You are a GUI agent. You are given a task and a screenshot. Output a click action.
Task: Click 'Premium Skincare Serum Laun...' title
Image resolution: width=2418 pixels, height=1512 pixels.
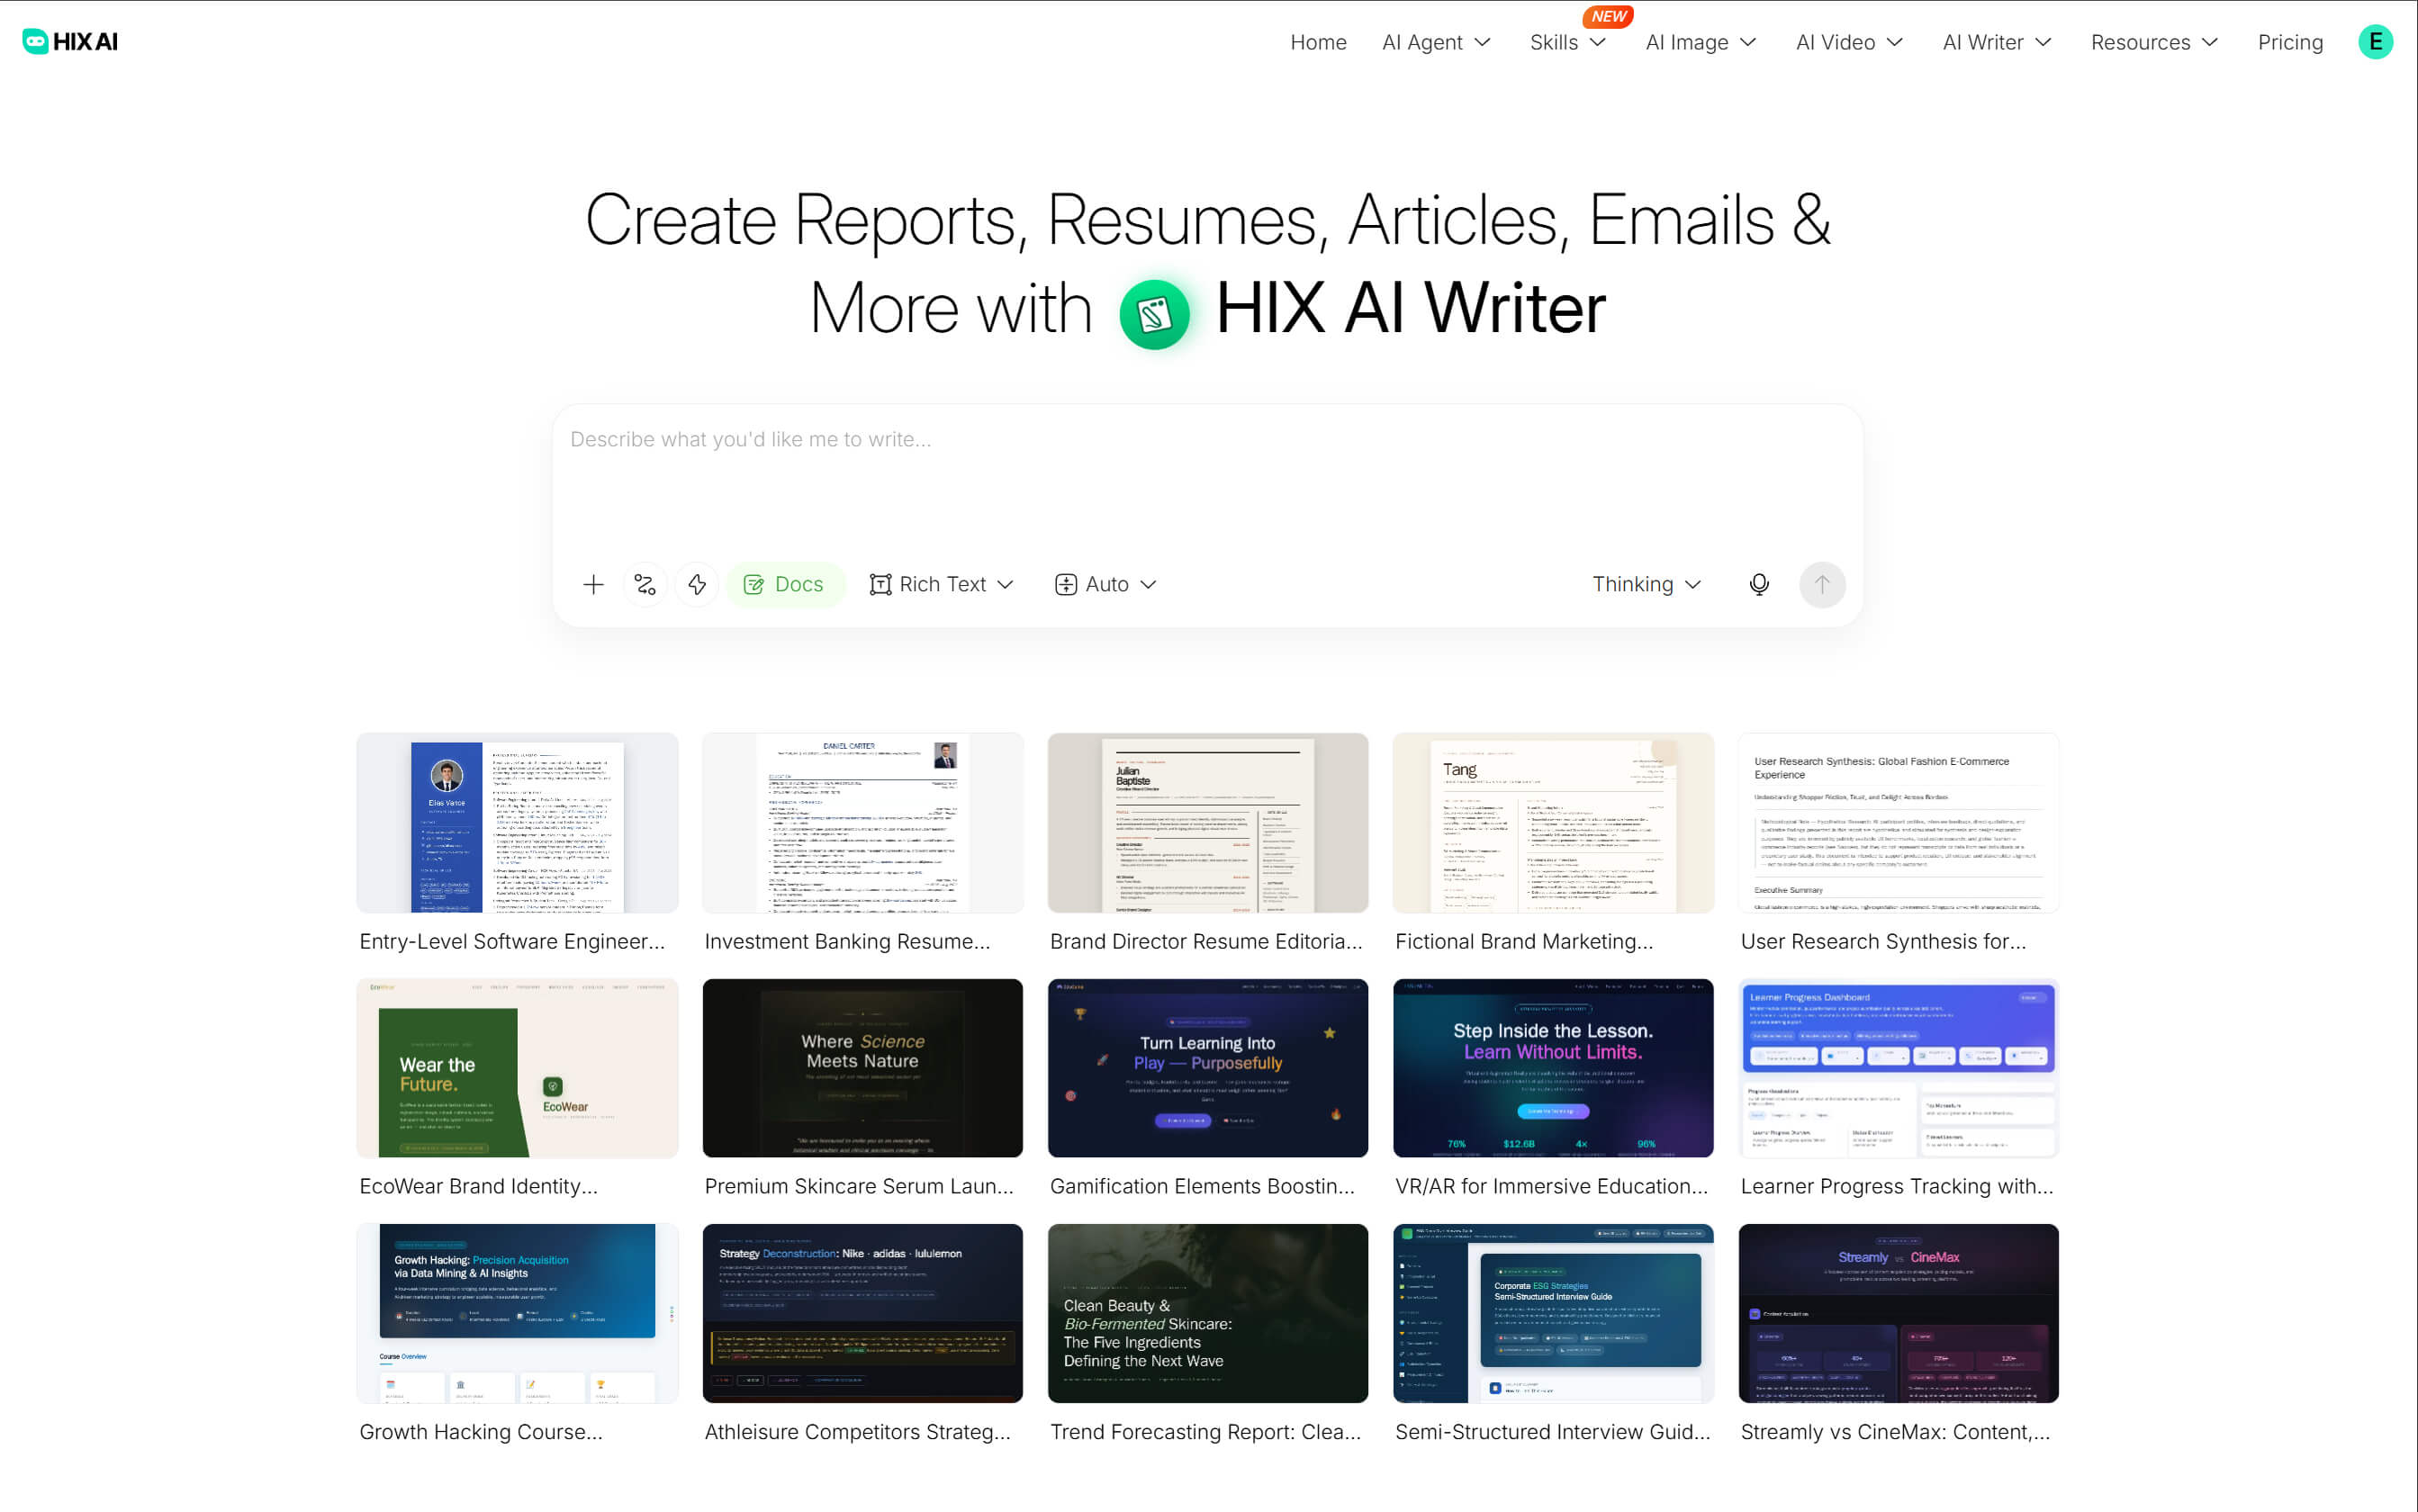(x=859, y=1186)
